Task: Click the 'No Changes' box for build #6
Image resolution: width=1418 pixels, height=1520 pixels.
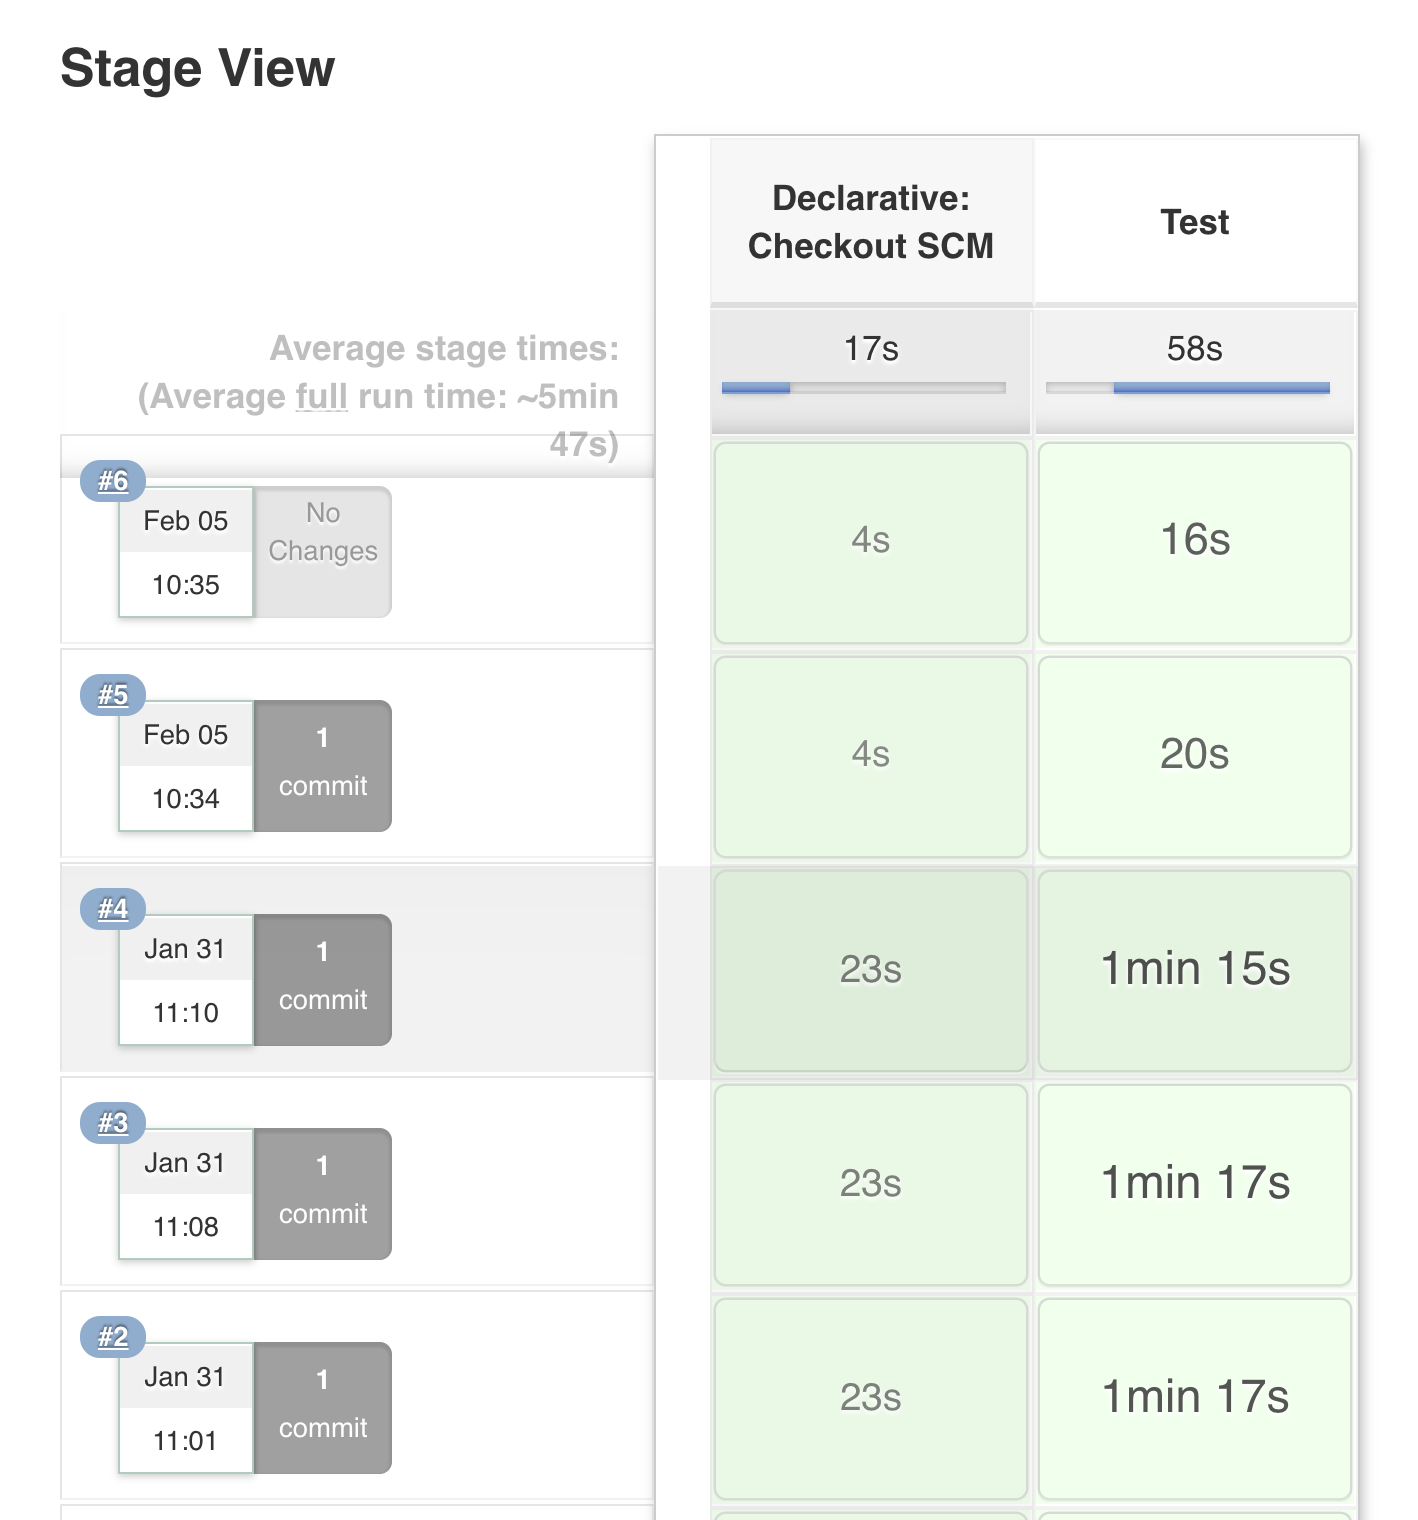Action: click(323, 551)
